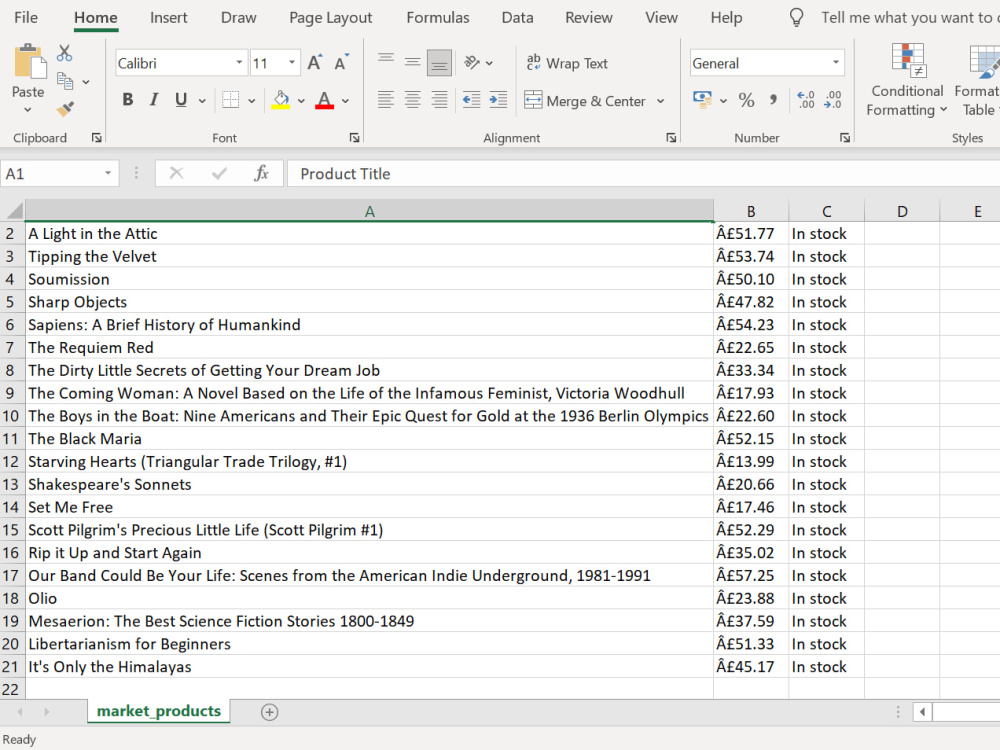Screen dimensions: 1000x750
Task: Toggle Bottom Align button
Action: pyautogui.click(x=439, y=62)
